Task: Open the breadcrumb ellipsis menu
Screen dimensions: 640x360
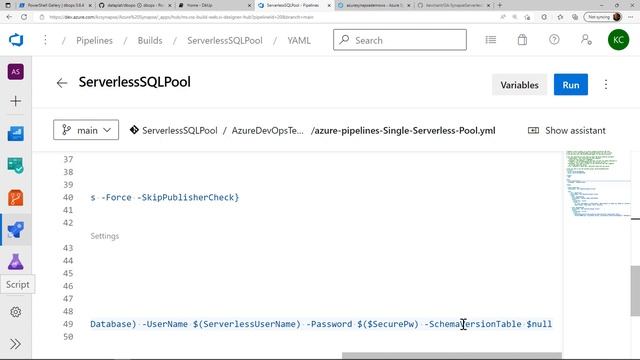Action: pos(45,40)
